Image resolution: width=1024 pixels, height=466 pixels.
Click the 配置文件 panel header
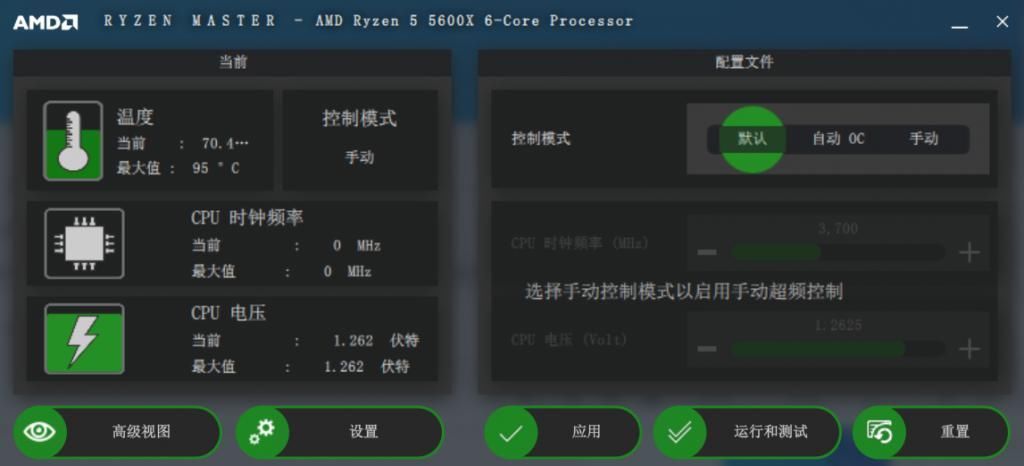744,63
